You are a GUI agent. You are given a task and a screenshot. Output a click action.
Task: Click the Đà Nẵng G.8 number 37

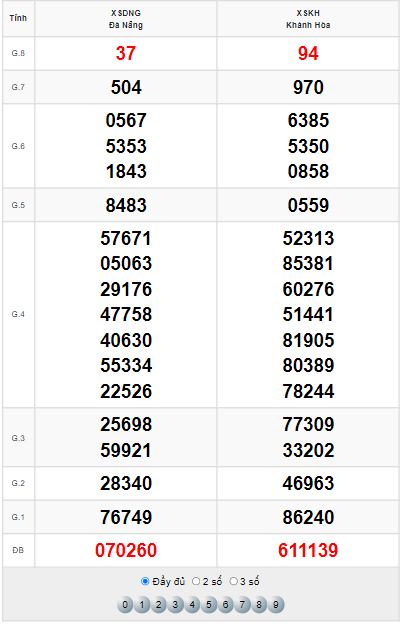click(126, 53)
